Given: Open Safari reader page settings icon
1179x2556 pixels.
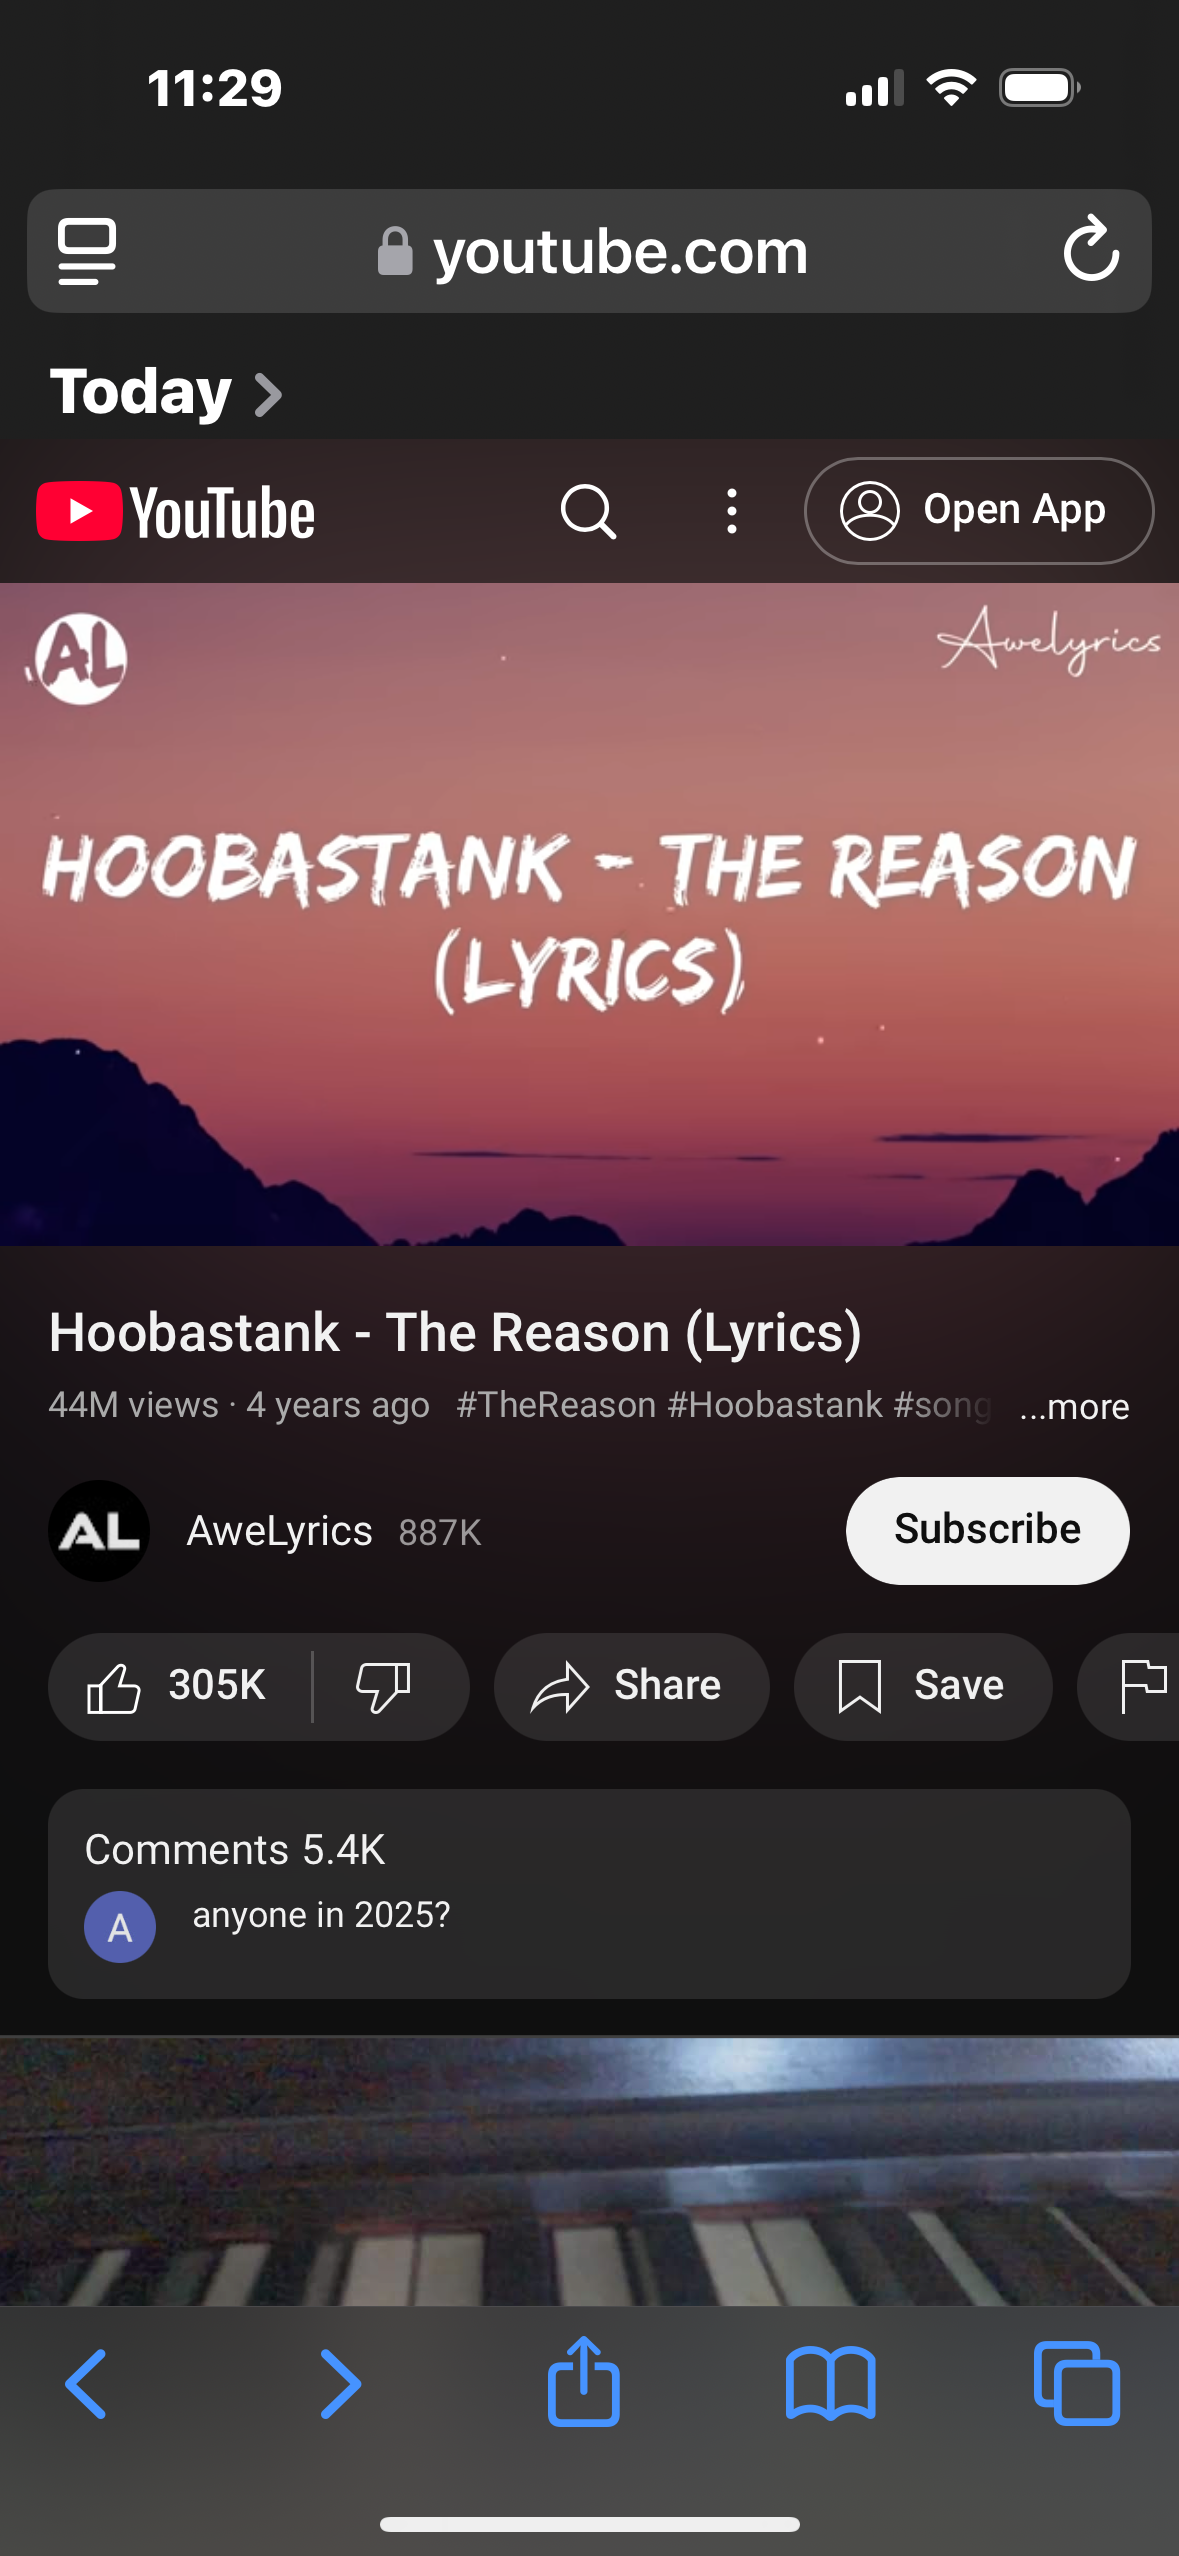Looking at the screenshot, I should point(87,251).
